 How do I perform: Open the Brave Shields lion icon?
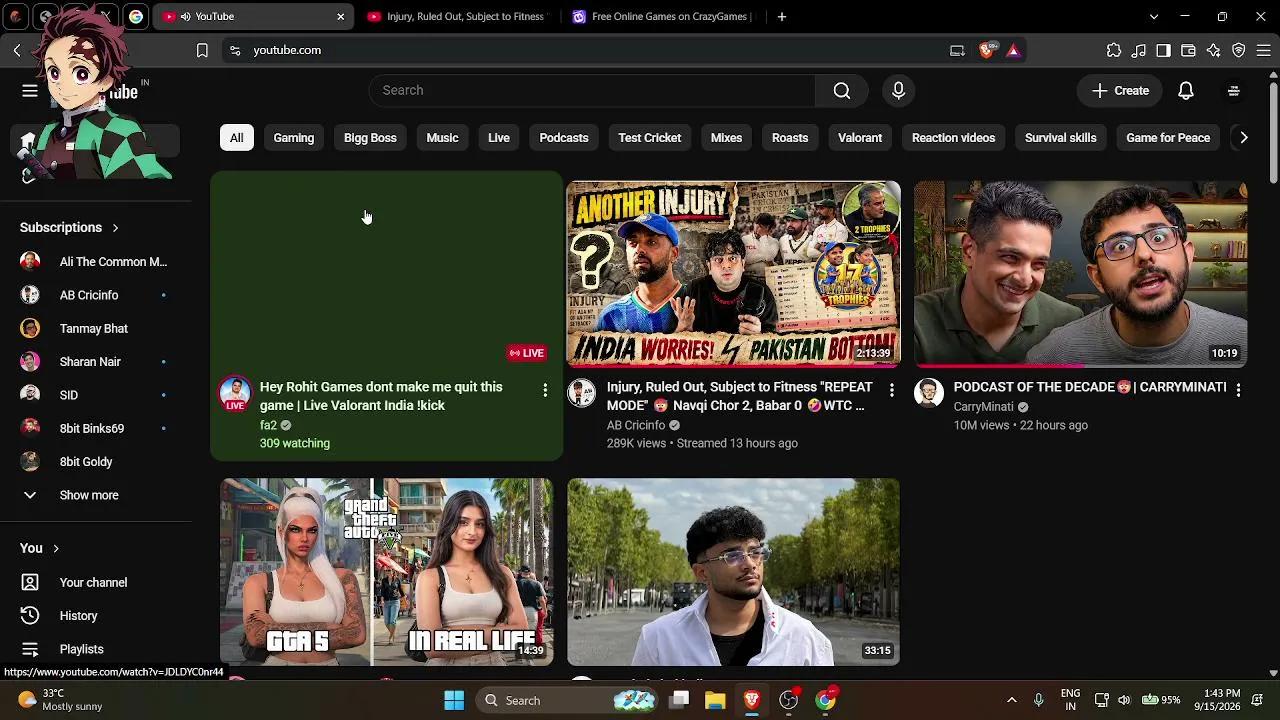click(987, 50)
